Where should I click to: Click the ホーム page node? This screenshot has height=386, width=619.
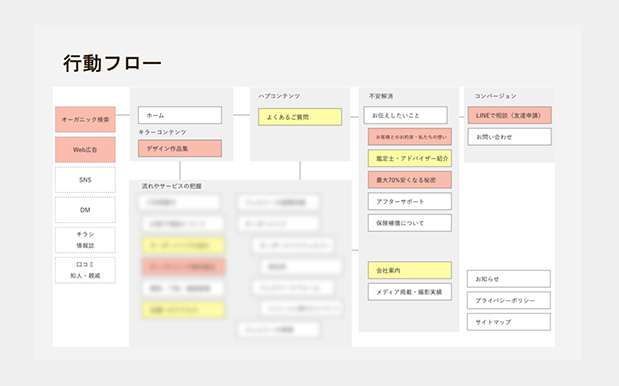pos(180,115)
